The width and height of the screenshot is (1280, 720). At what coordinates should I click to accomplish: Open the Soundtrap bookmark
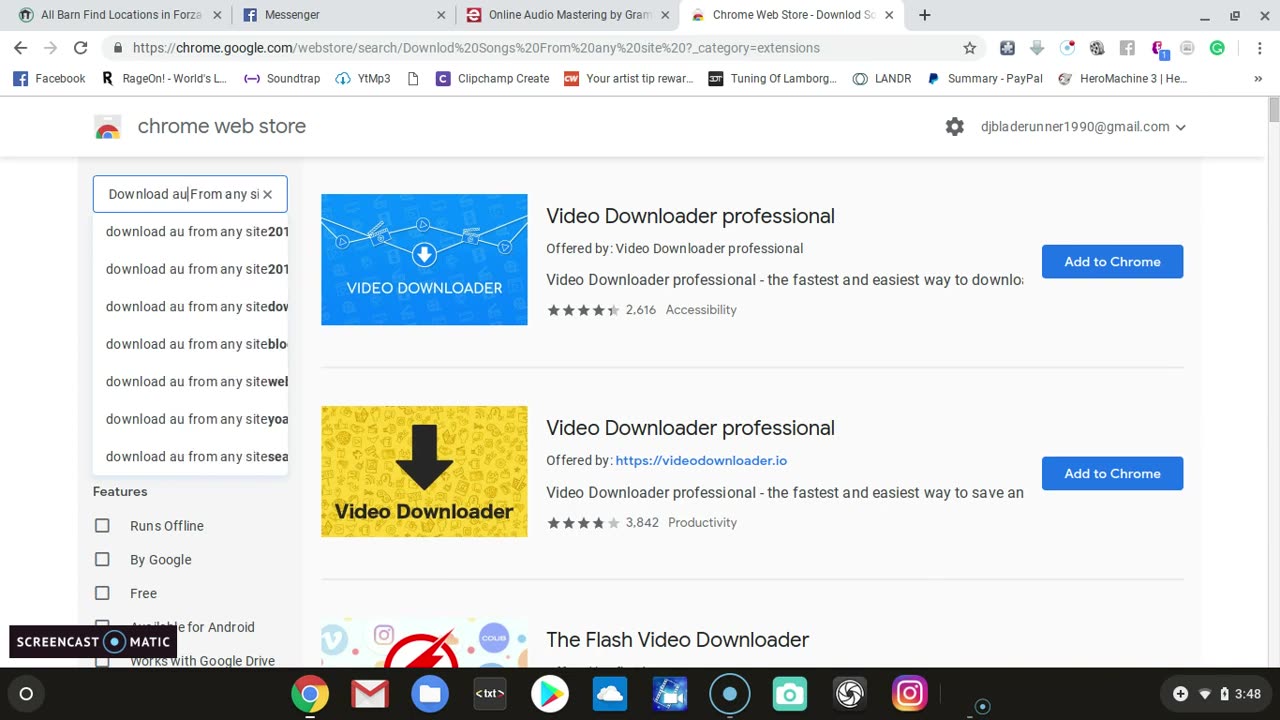[x=282, y=79]
